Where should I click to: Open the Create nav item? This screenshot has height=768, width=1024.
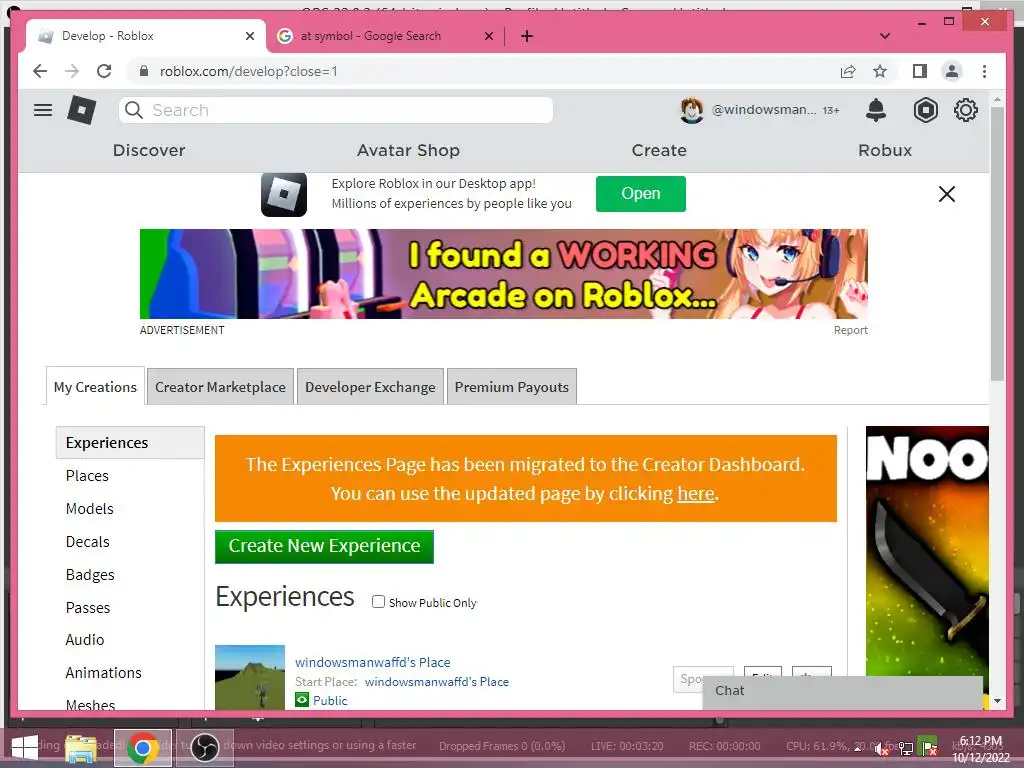tap(659, 150)
